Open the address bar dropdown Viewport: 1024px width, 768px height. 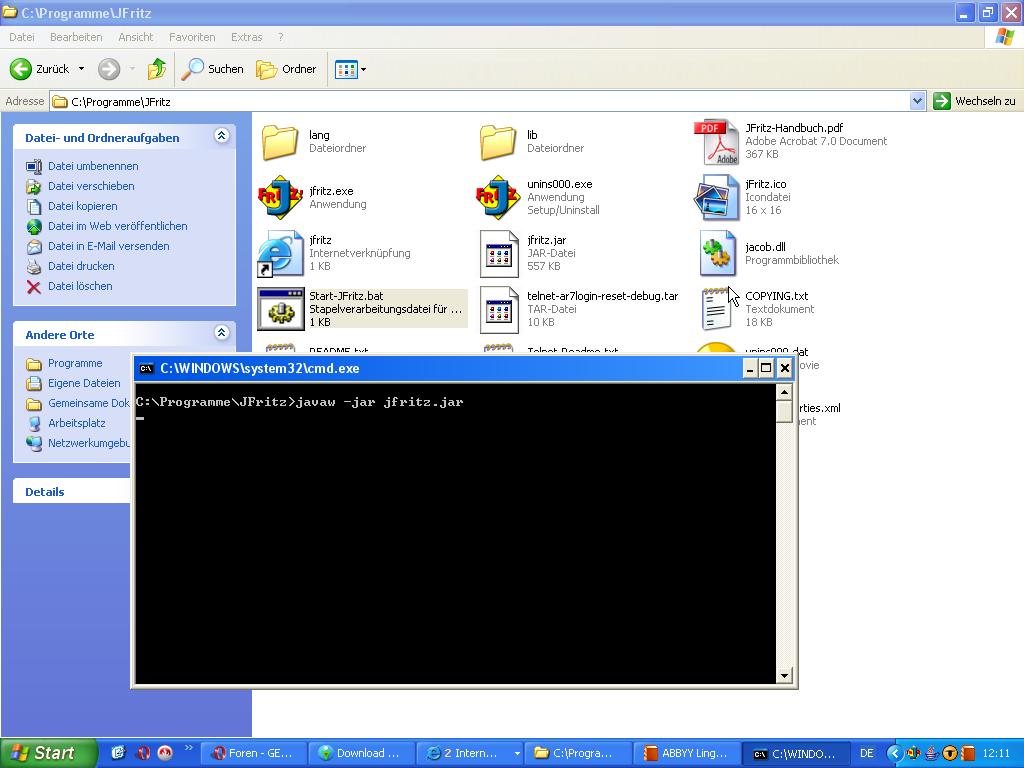[917, 101]
